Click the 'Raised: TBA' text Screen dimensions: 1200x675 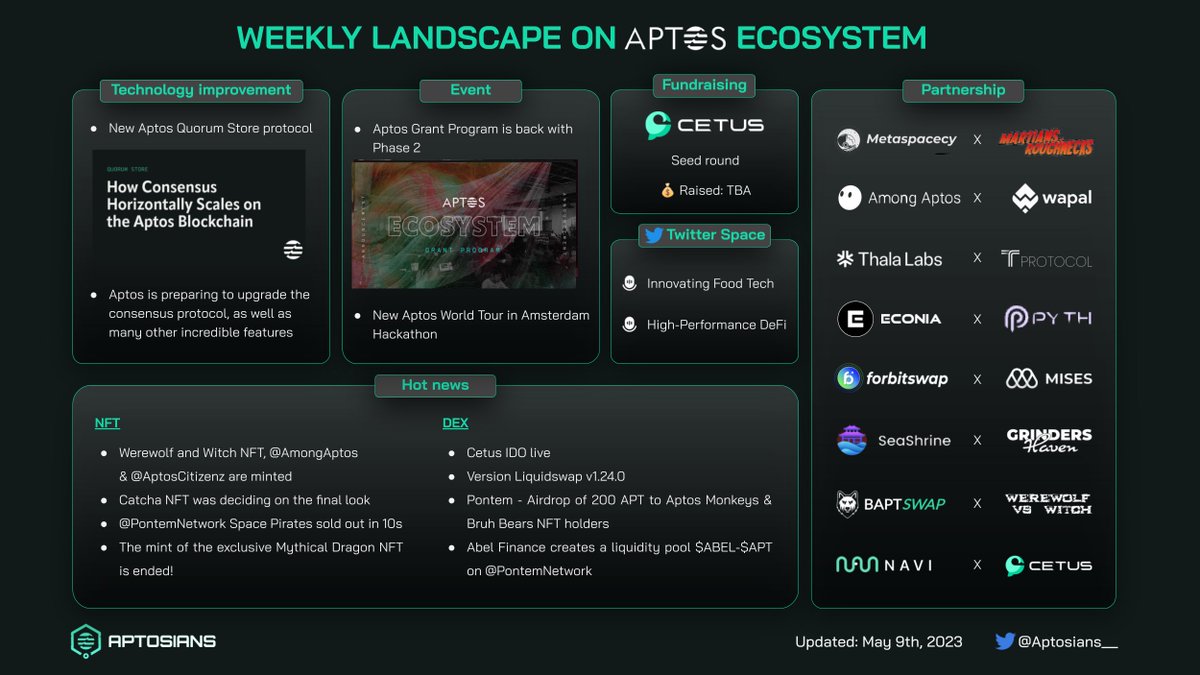pyautogui.click(x=714, y=190)
